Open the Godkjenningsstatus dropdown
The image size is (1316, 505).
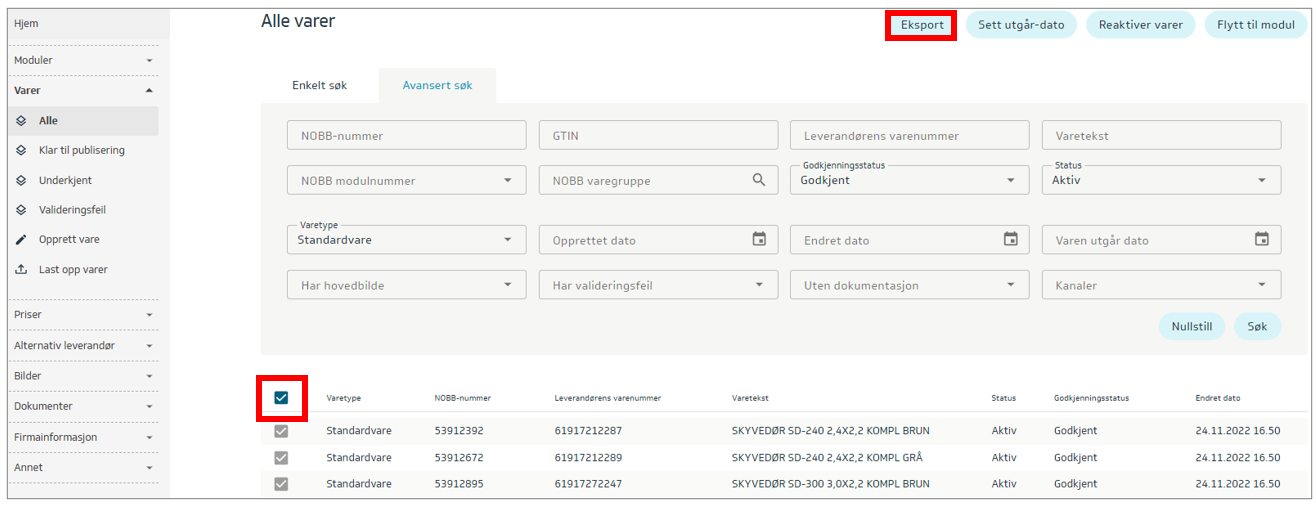pyautogui.click(x=908, y=181)
